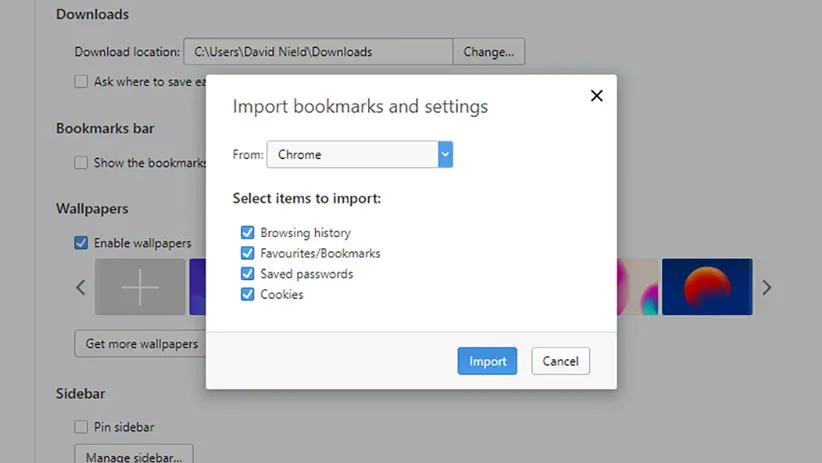
Task: Add a custom wallpaper with plus tile
Action: (140, 287)
